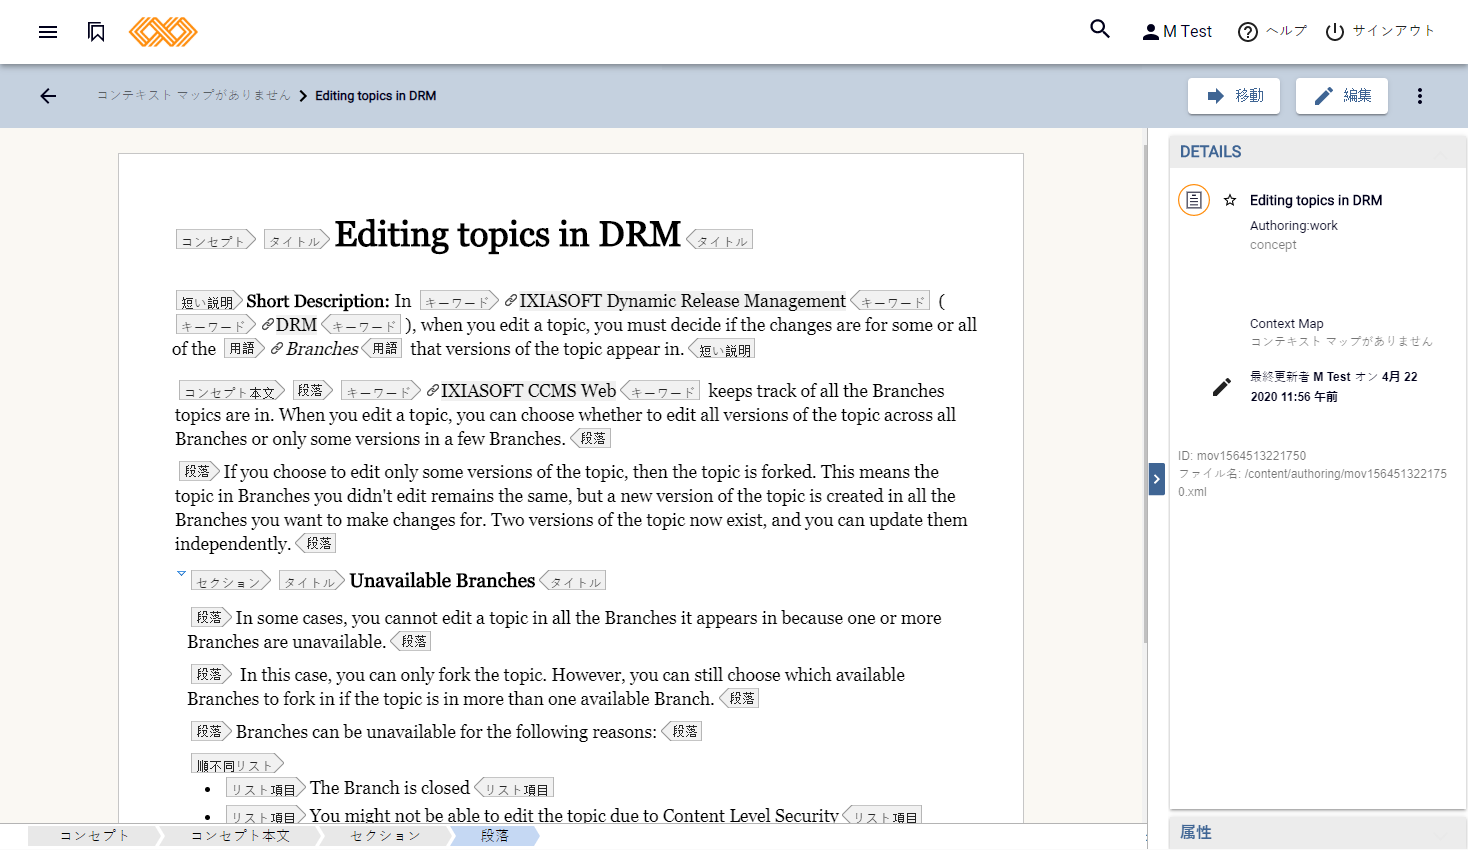Open the bookmarks collection icon
Image resolution: width=1468 pixels, height=850 pixels.
coord(96,32)
